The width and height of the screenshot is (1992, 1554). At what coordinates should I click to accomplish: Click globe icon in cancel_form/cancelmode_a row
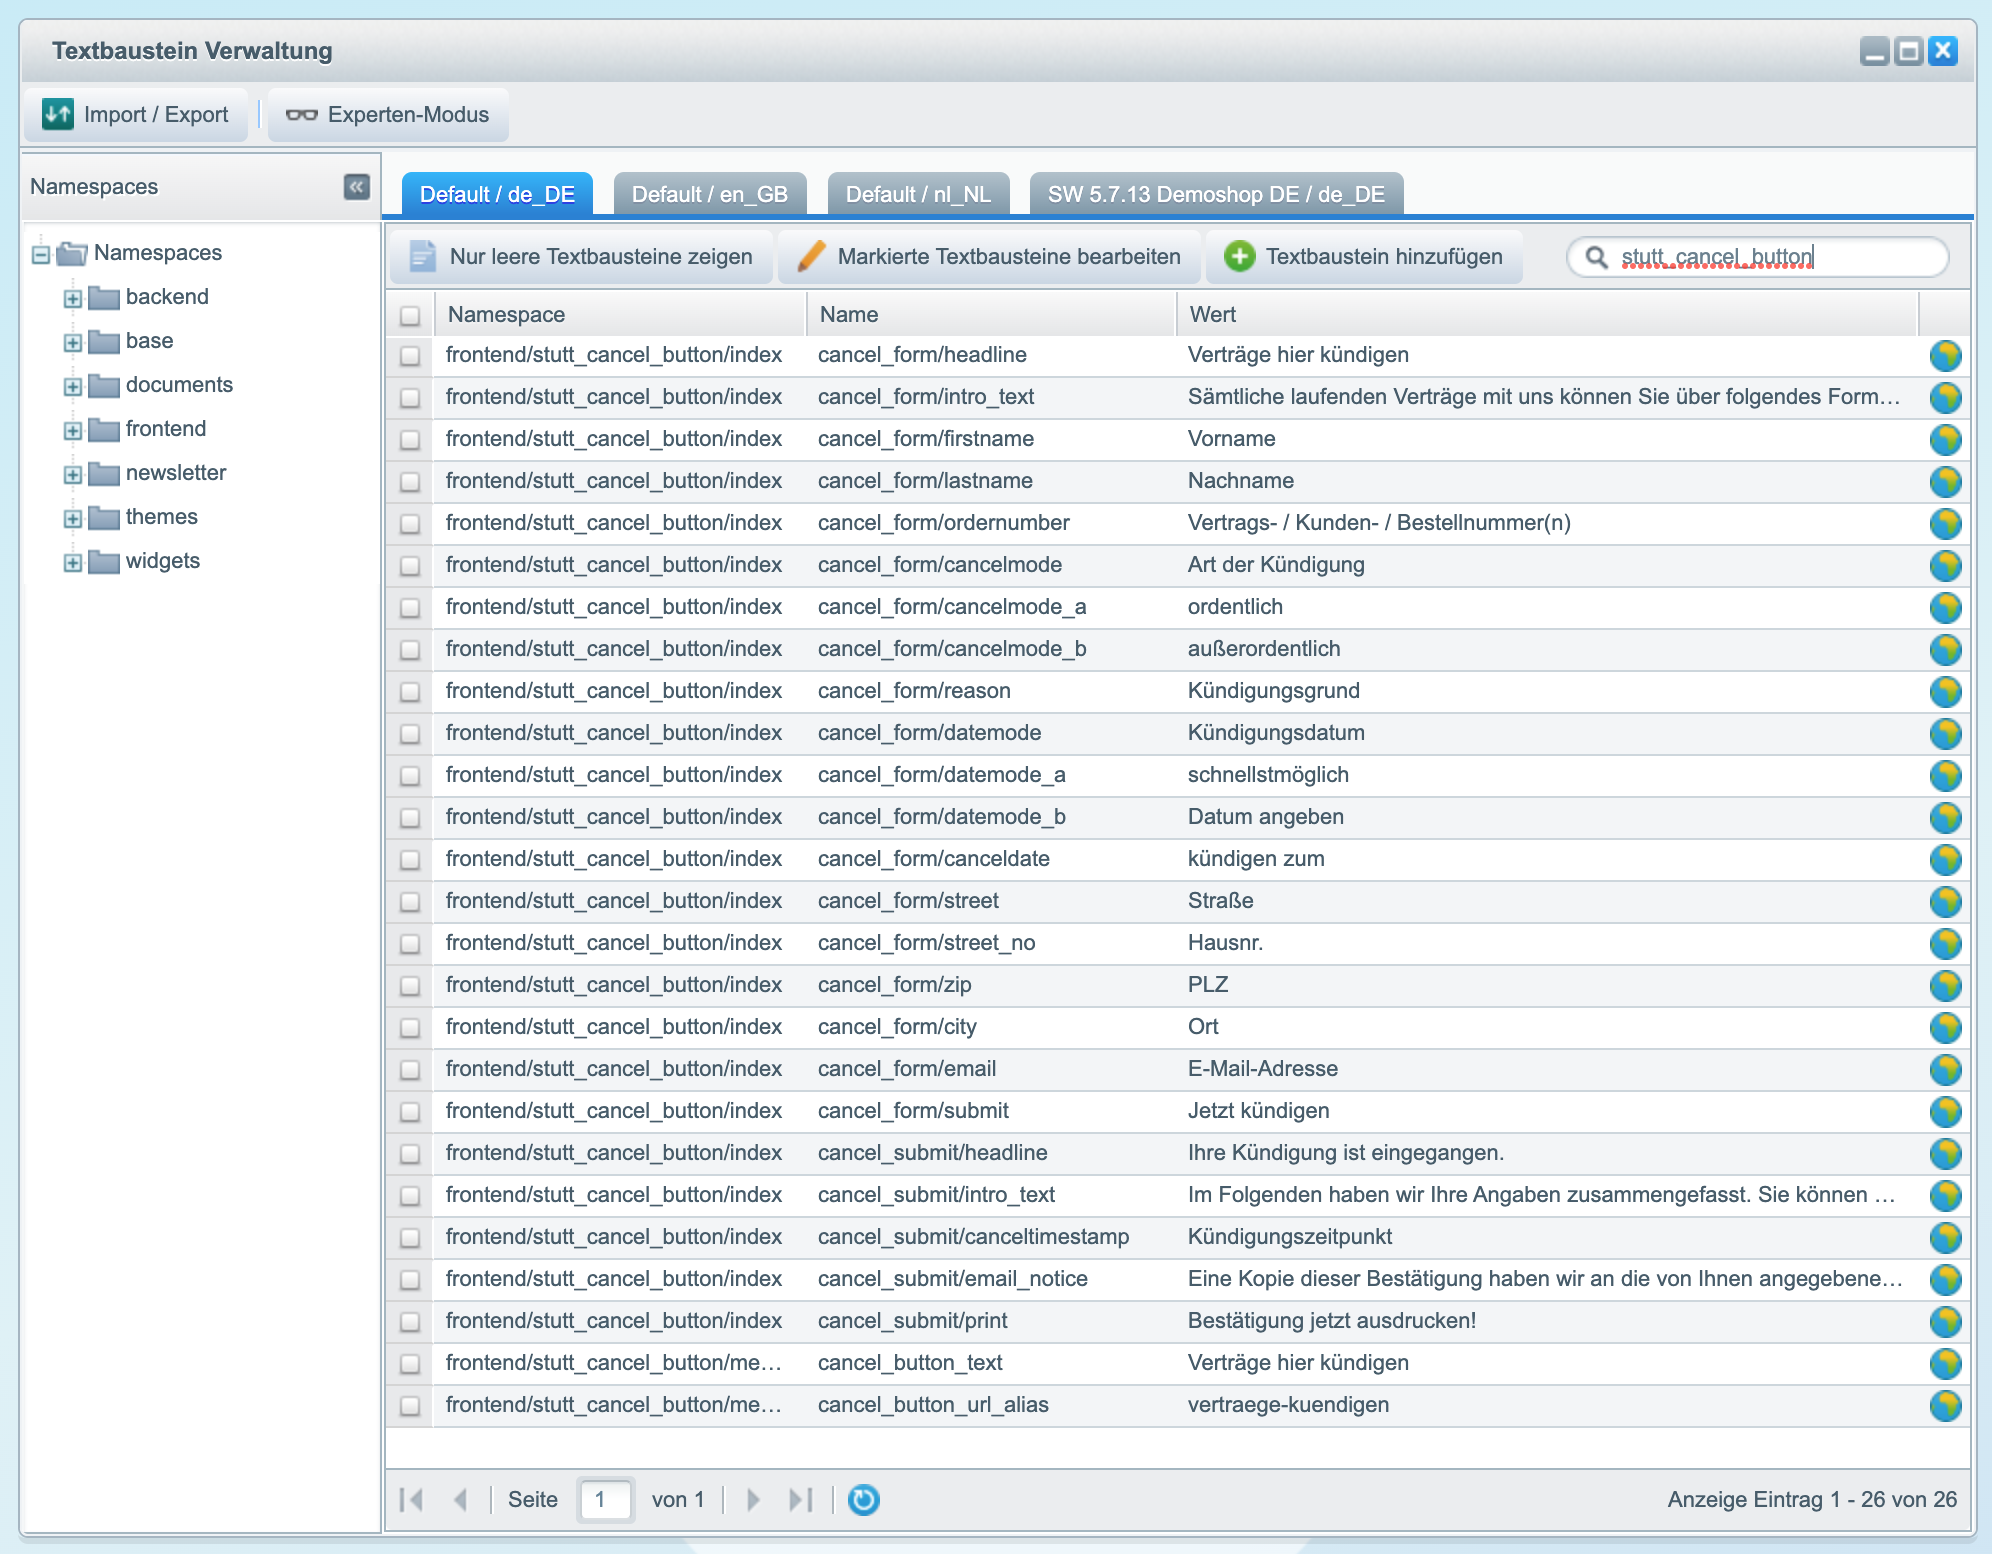[x=1945, y=607]
